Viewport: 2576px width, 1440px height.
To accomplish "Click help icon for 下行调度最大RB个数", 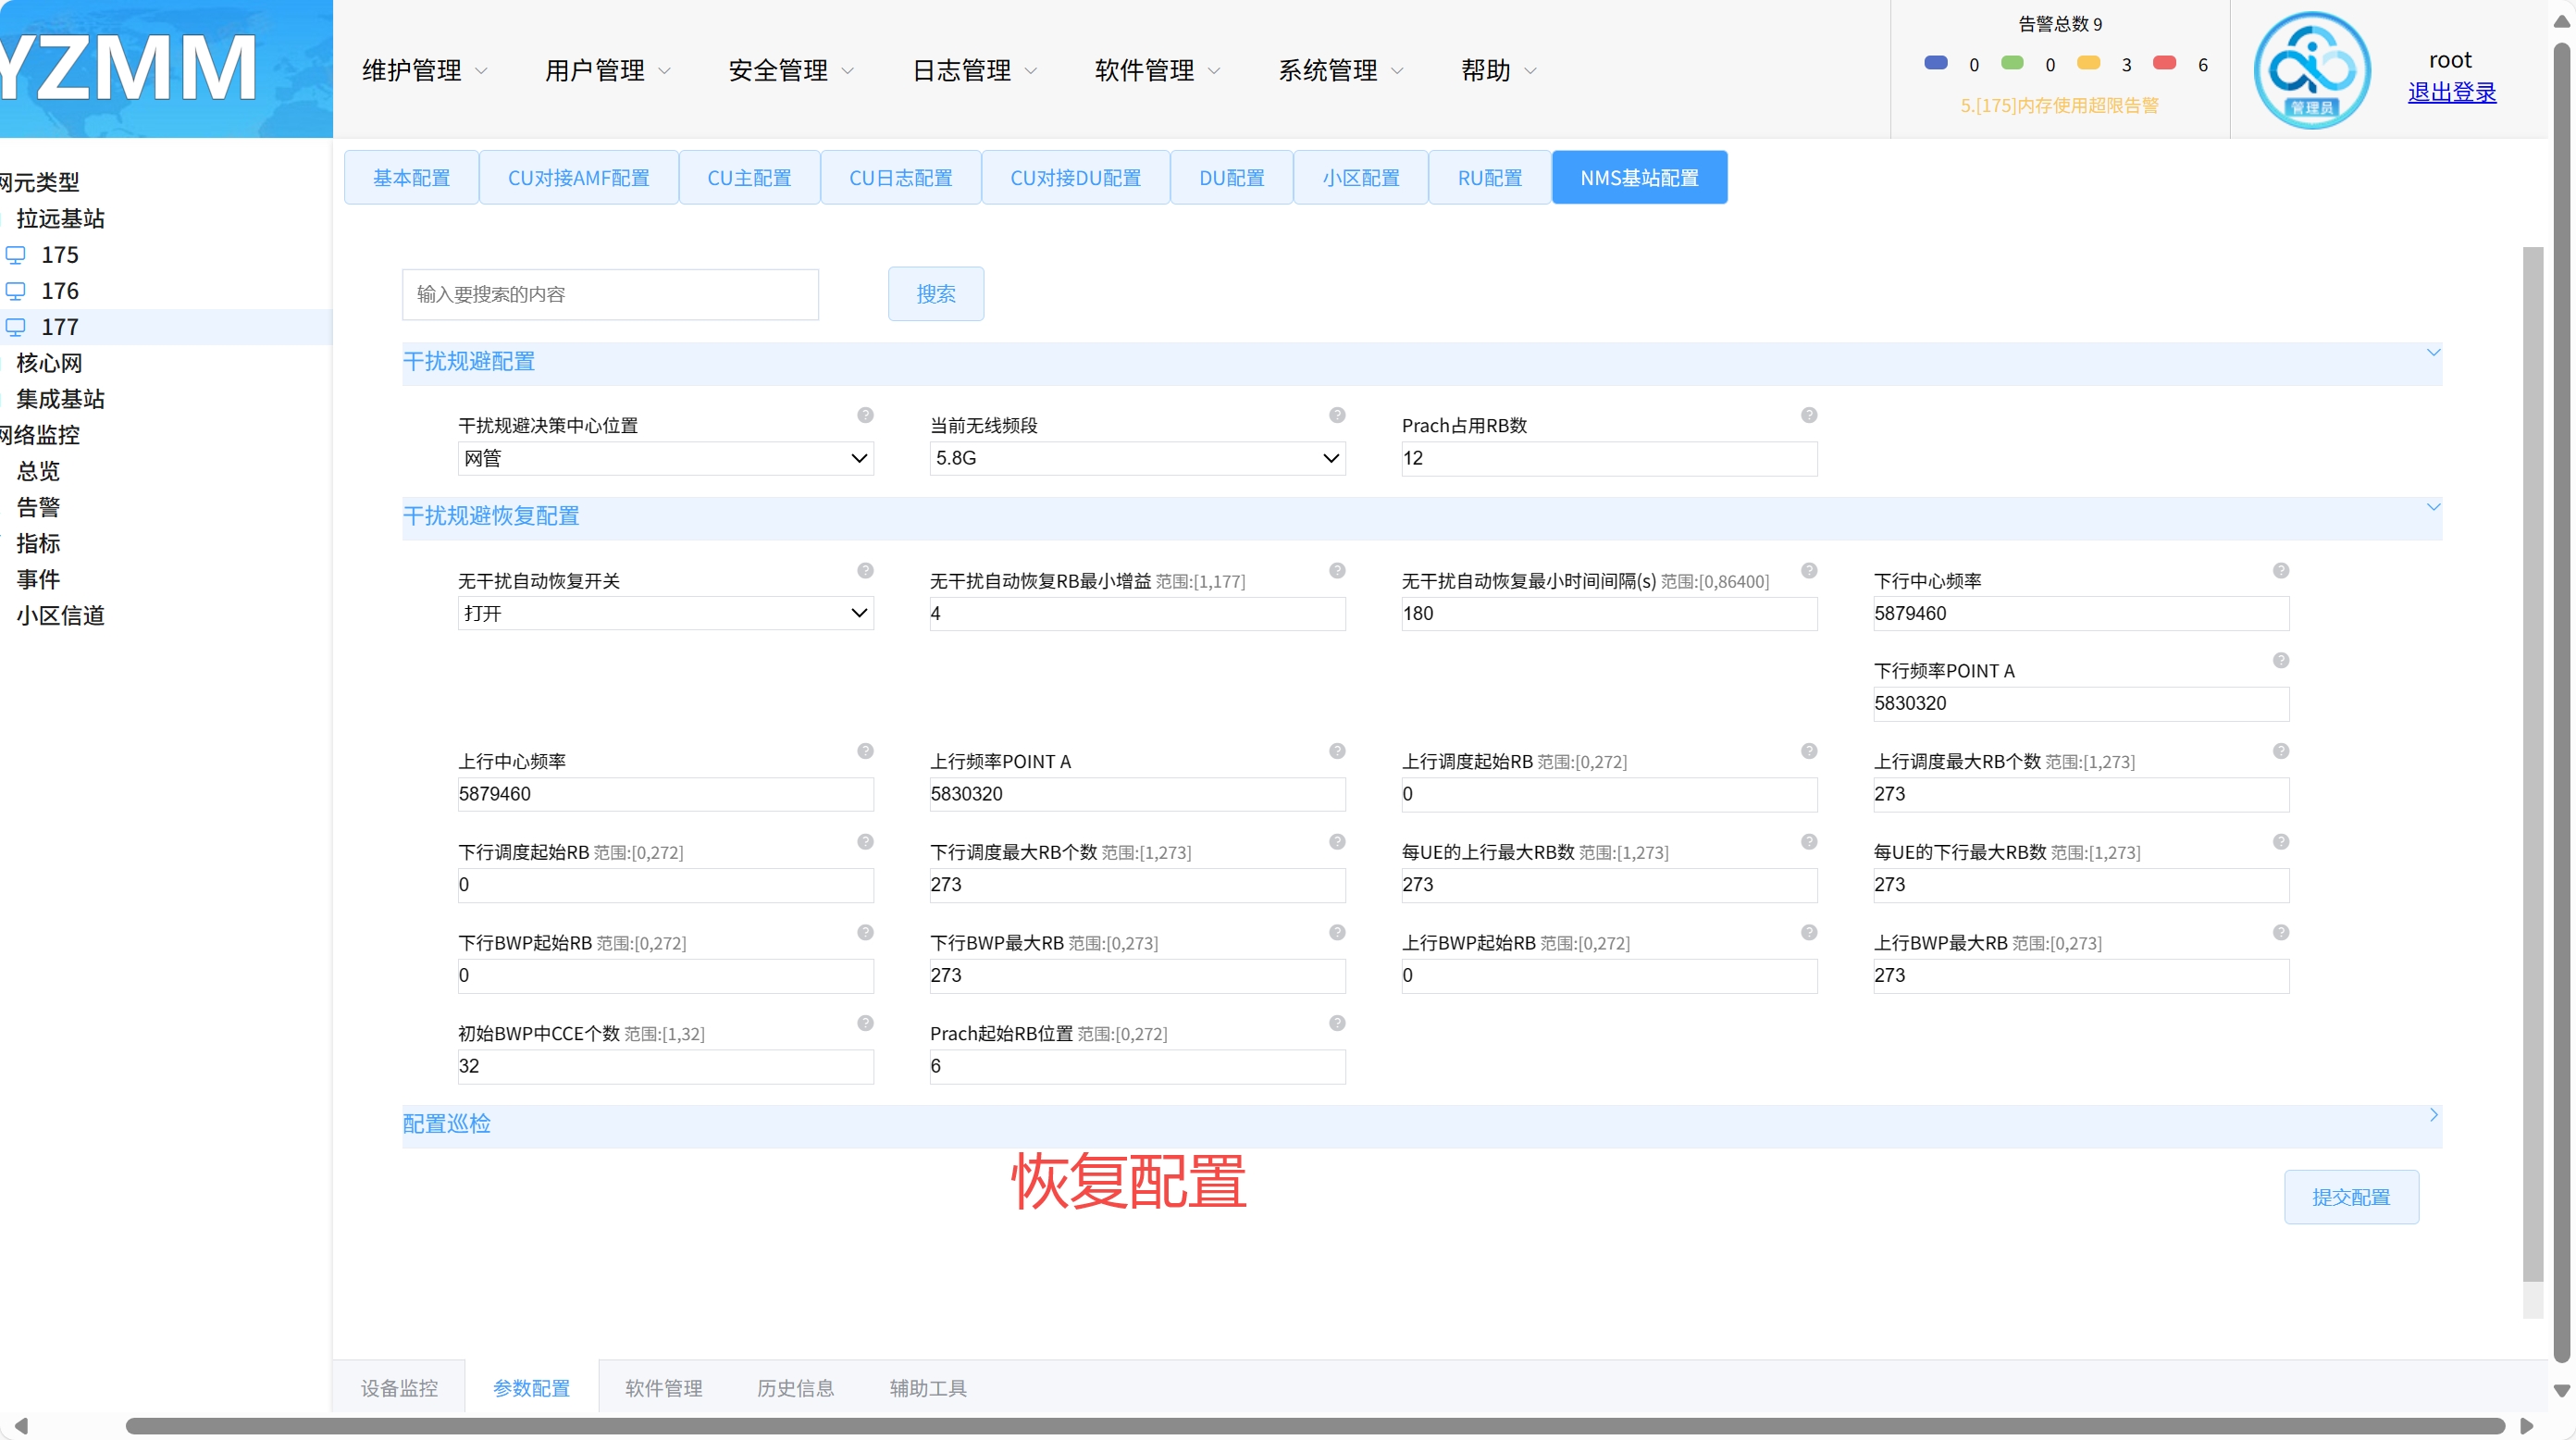I will tap(1337, 842).
